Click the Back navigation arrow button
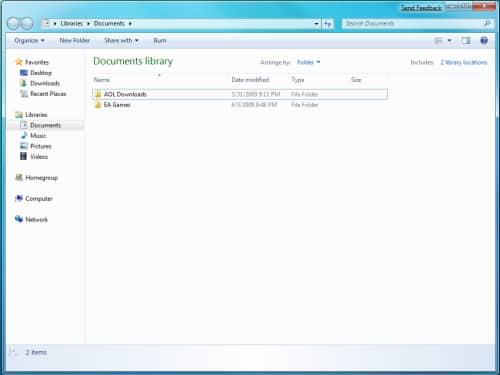500x375 pixels. click(13, 23)
